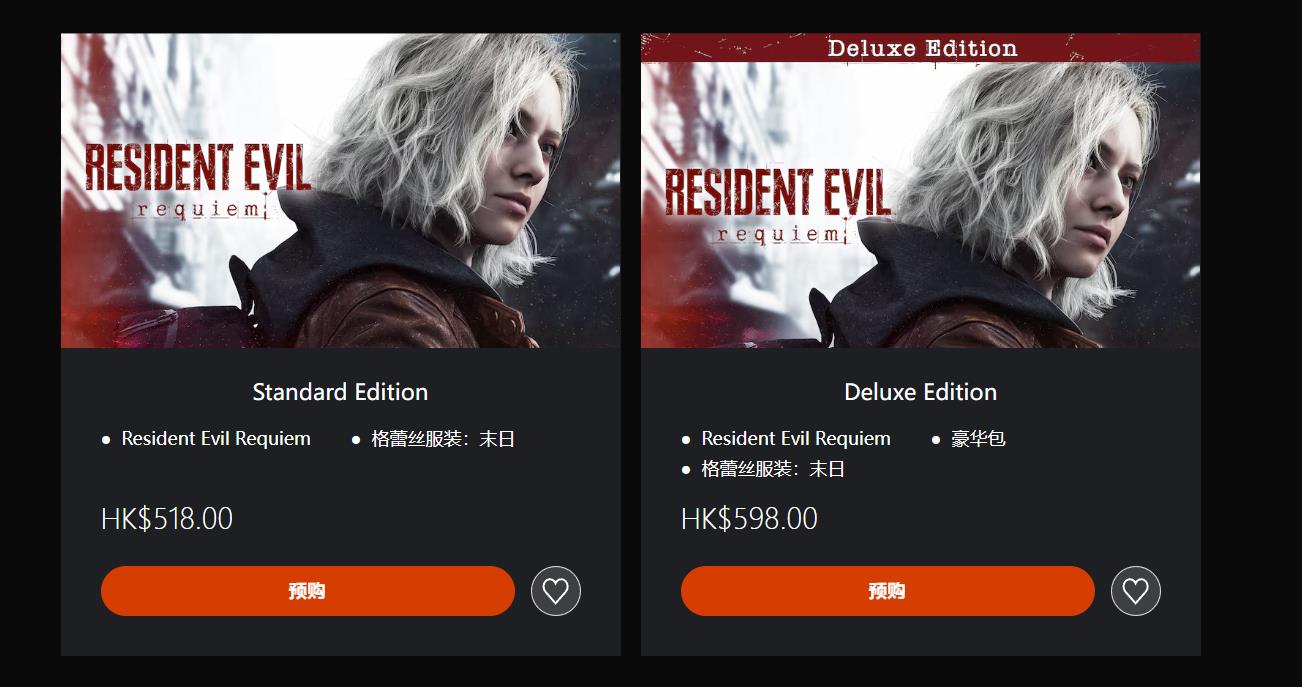Screen dimensions: 1302x687
Task: Select "Resident Evil Requiem" item in the Deluxe Edition list
Action: [796, 439]
